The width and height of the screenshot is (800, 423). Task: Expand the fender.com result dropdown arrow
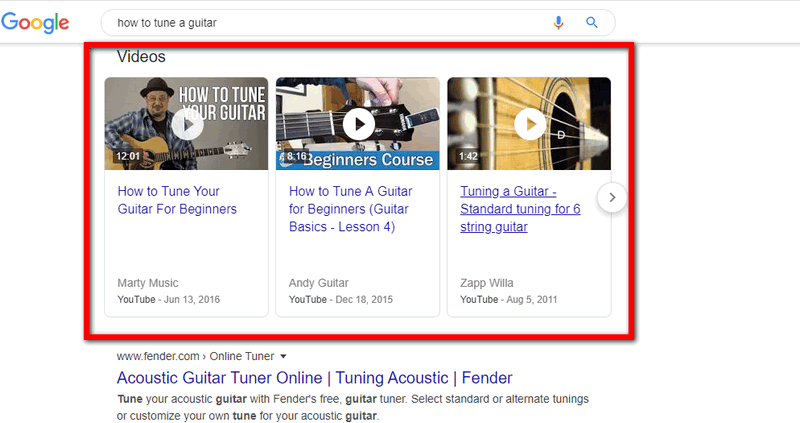point(283,356)
